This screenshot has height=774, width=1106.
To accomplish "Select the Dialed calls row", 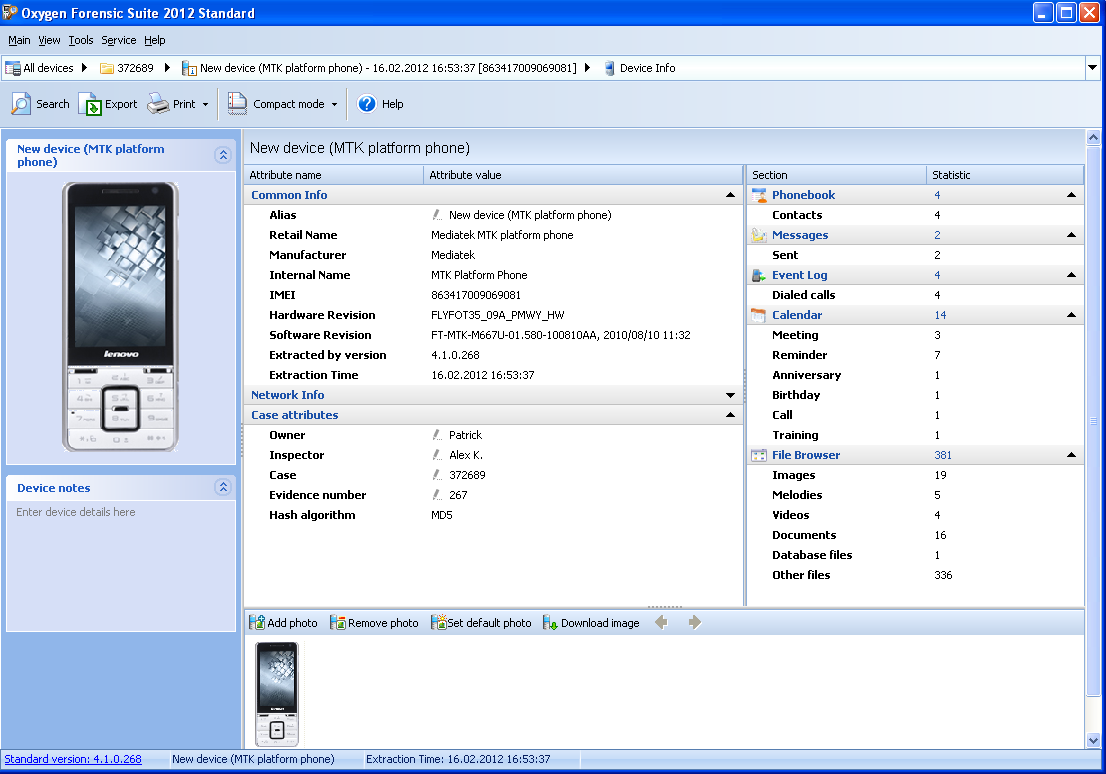I will (x=915, y=295).
